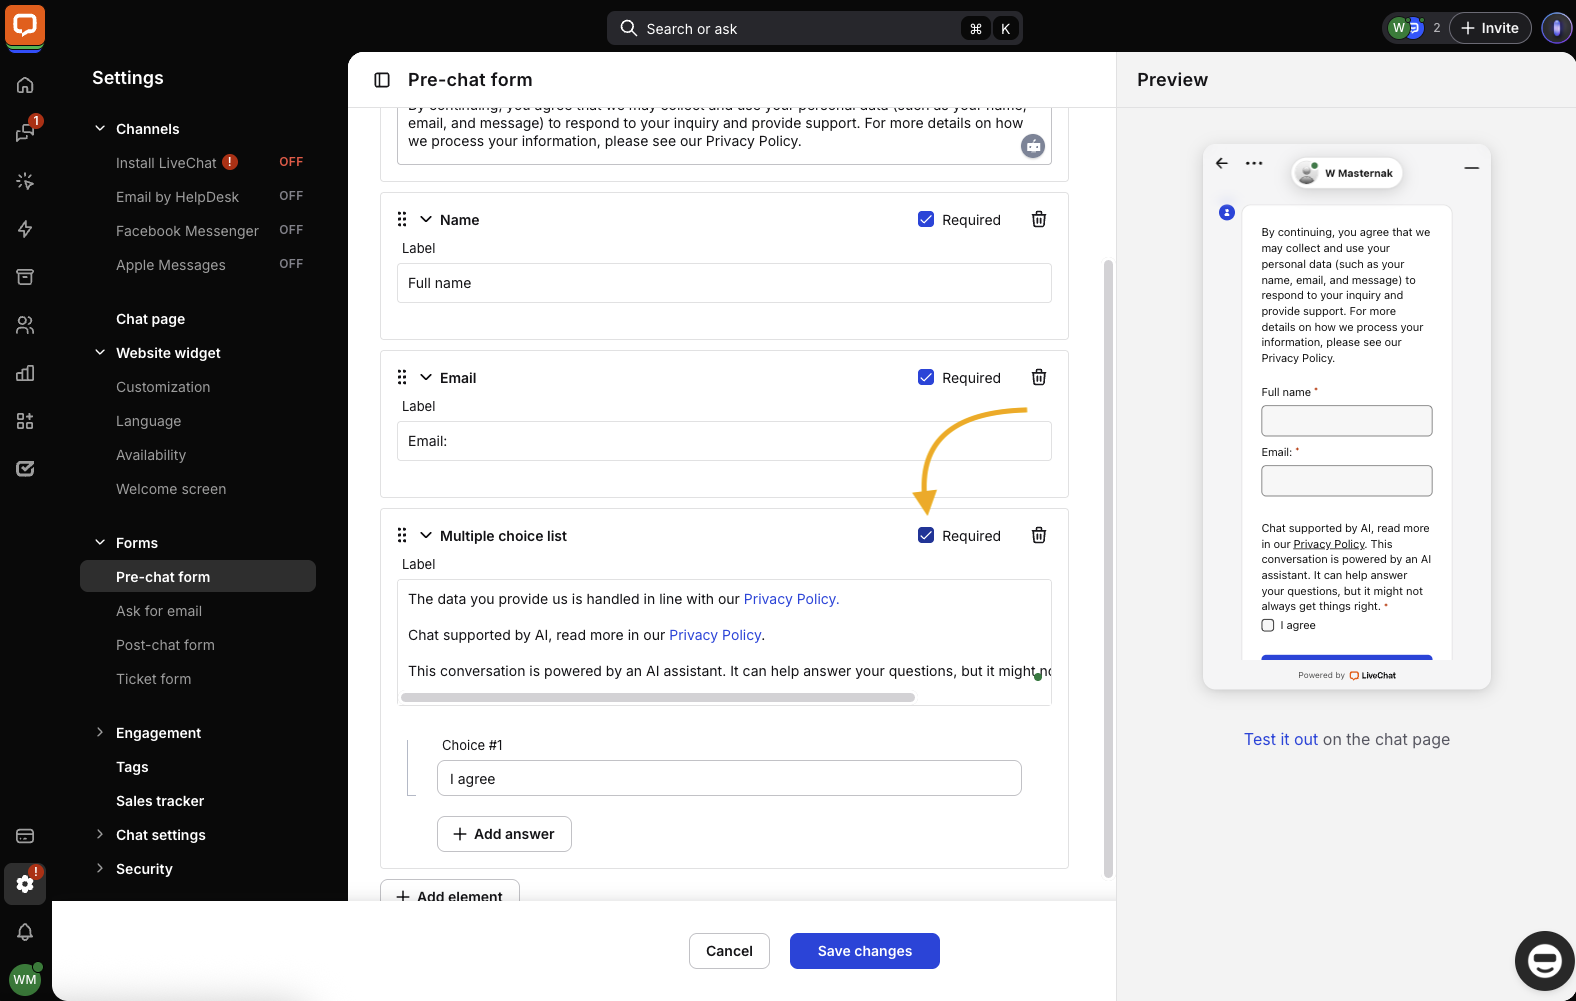Grab the drag handle of Name element
Viewport: 1576px width, 1001px height.
click(x=402, y=219)
